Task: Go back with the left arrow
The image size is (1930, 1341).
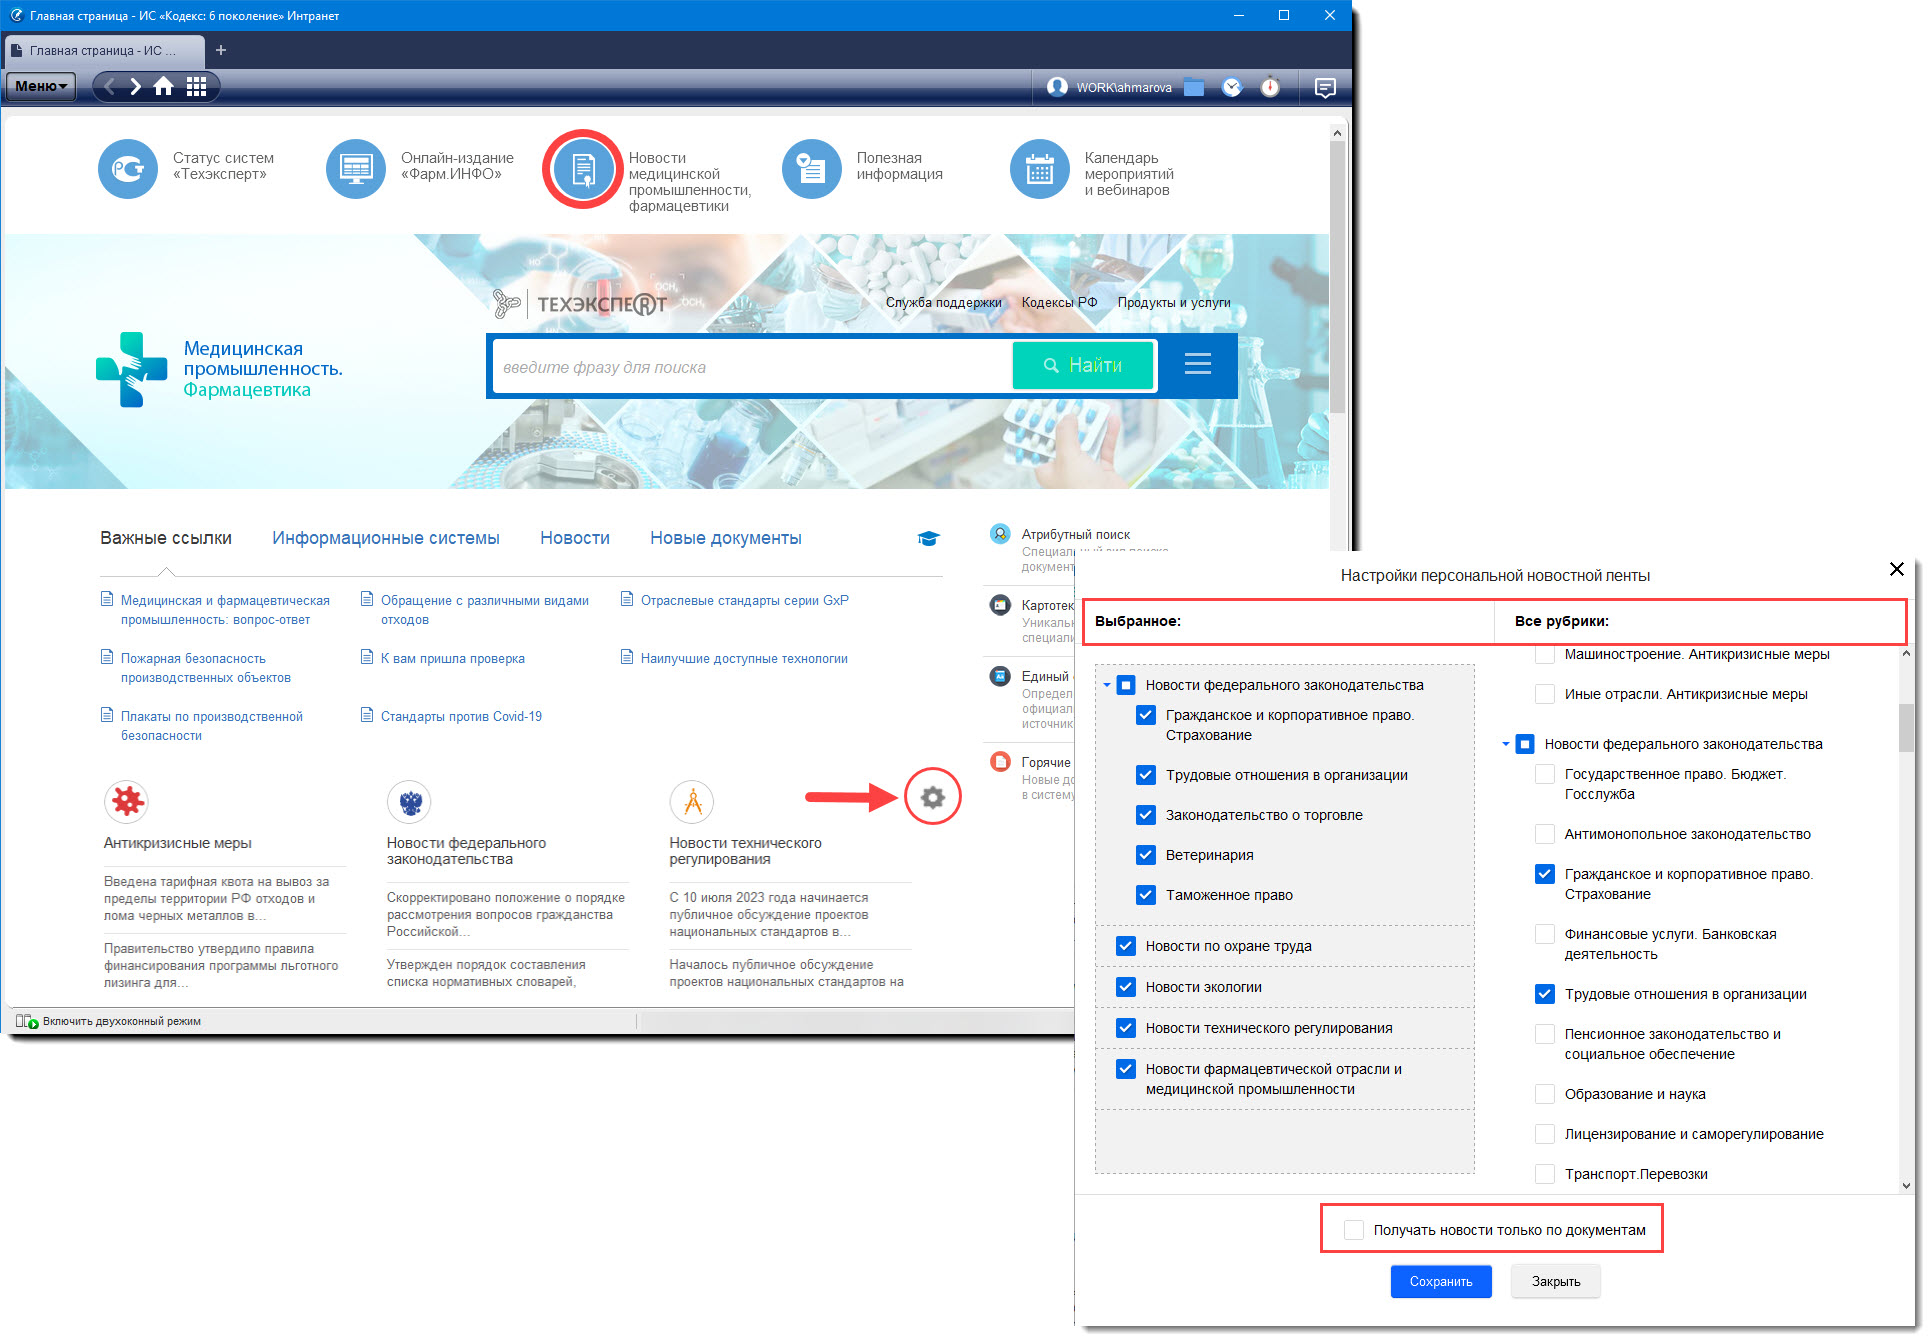Action: point(110,87)
